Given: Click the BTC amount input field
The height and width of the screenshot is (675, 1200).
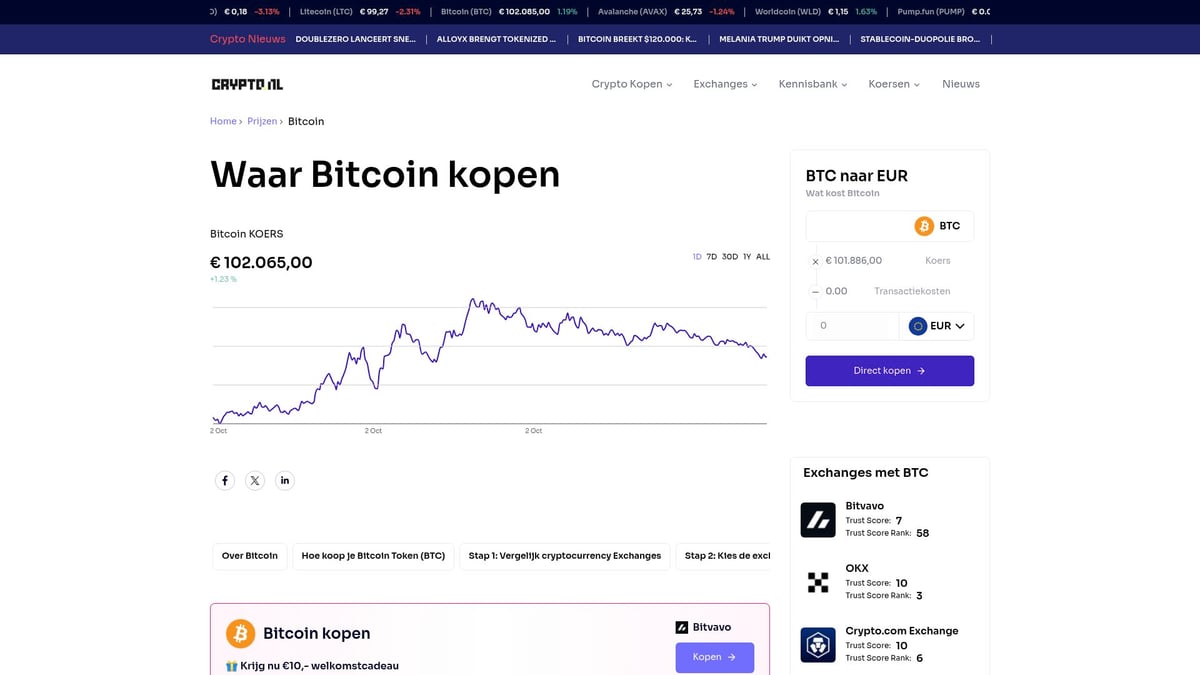Looking at the screenshot, I should 858,226.
